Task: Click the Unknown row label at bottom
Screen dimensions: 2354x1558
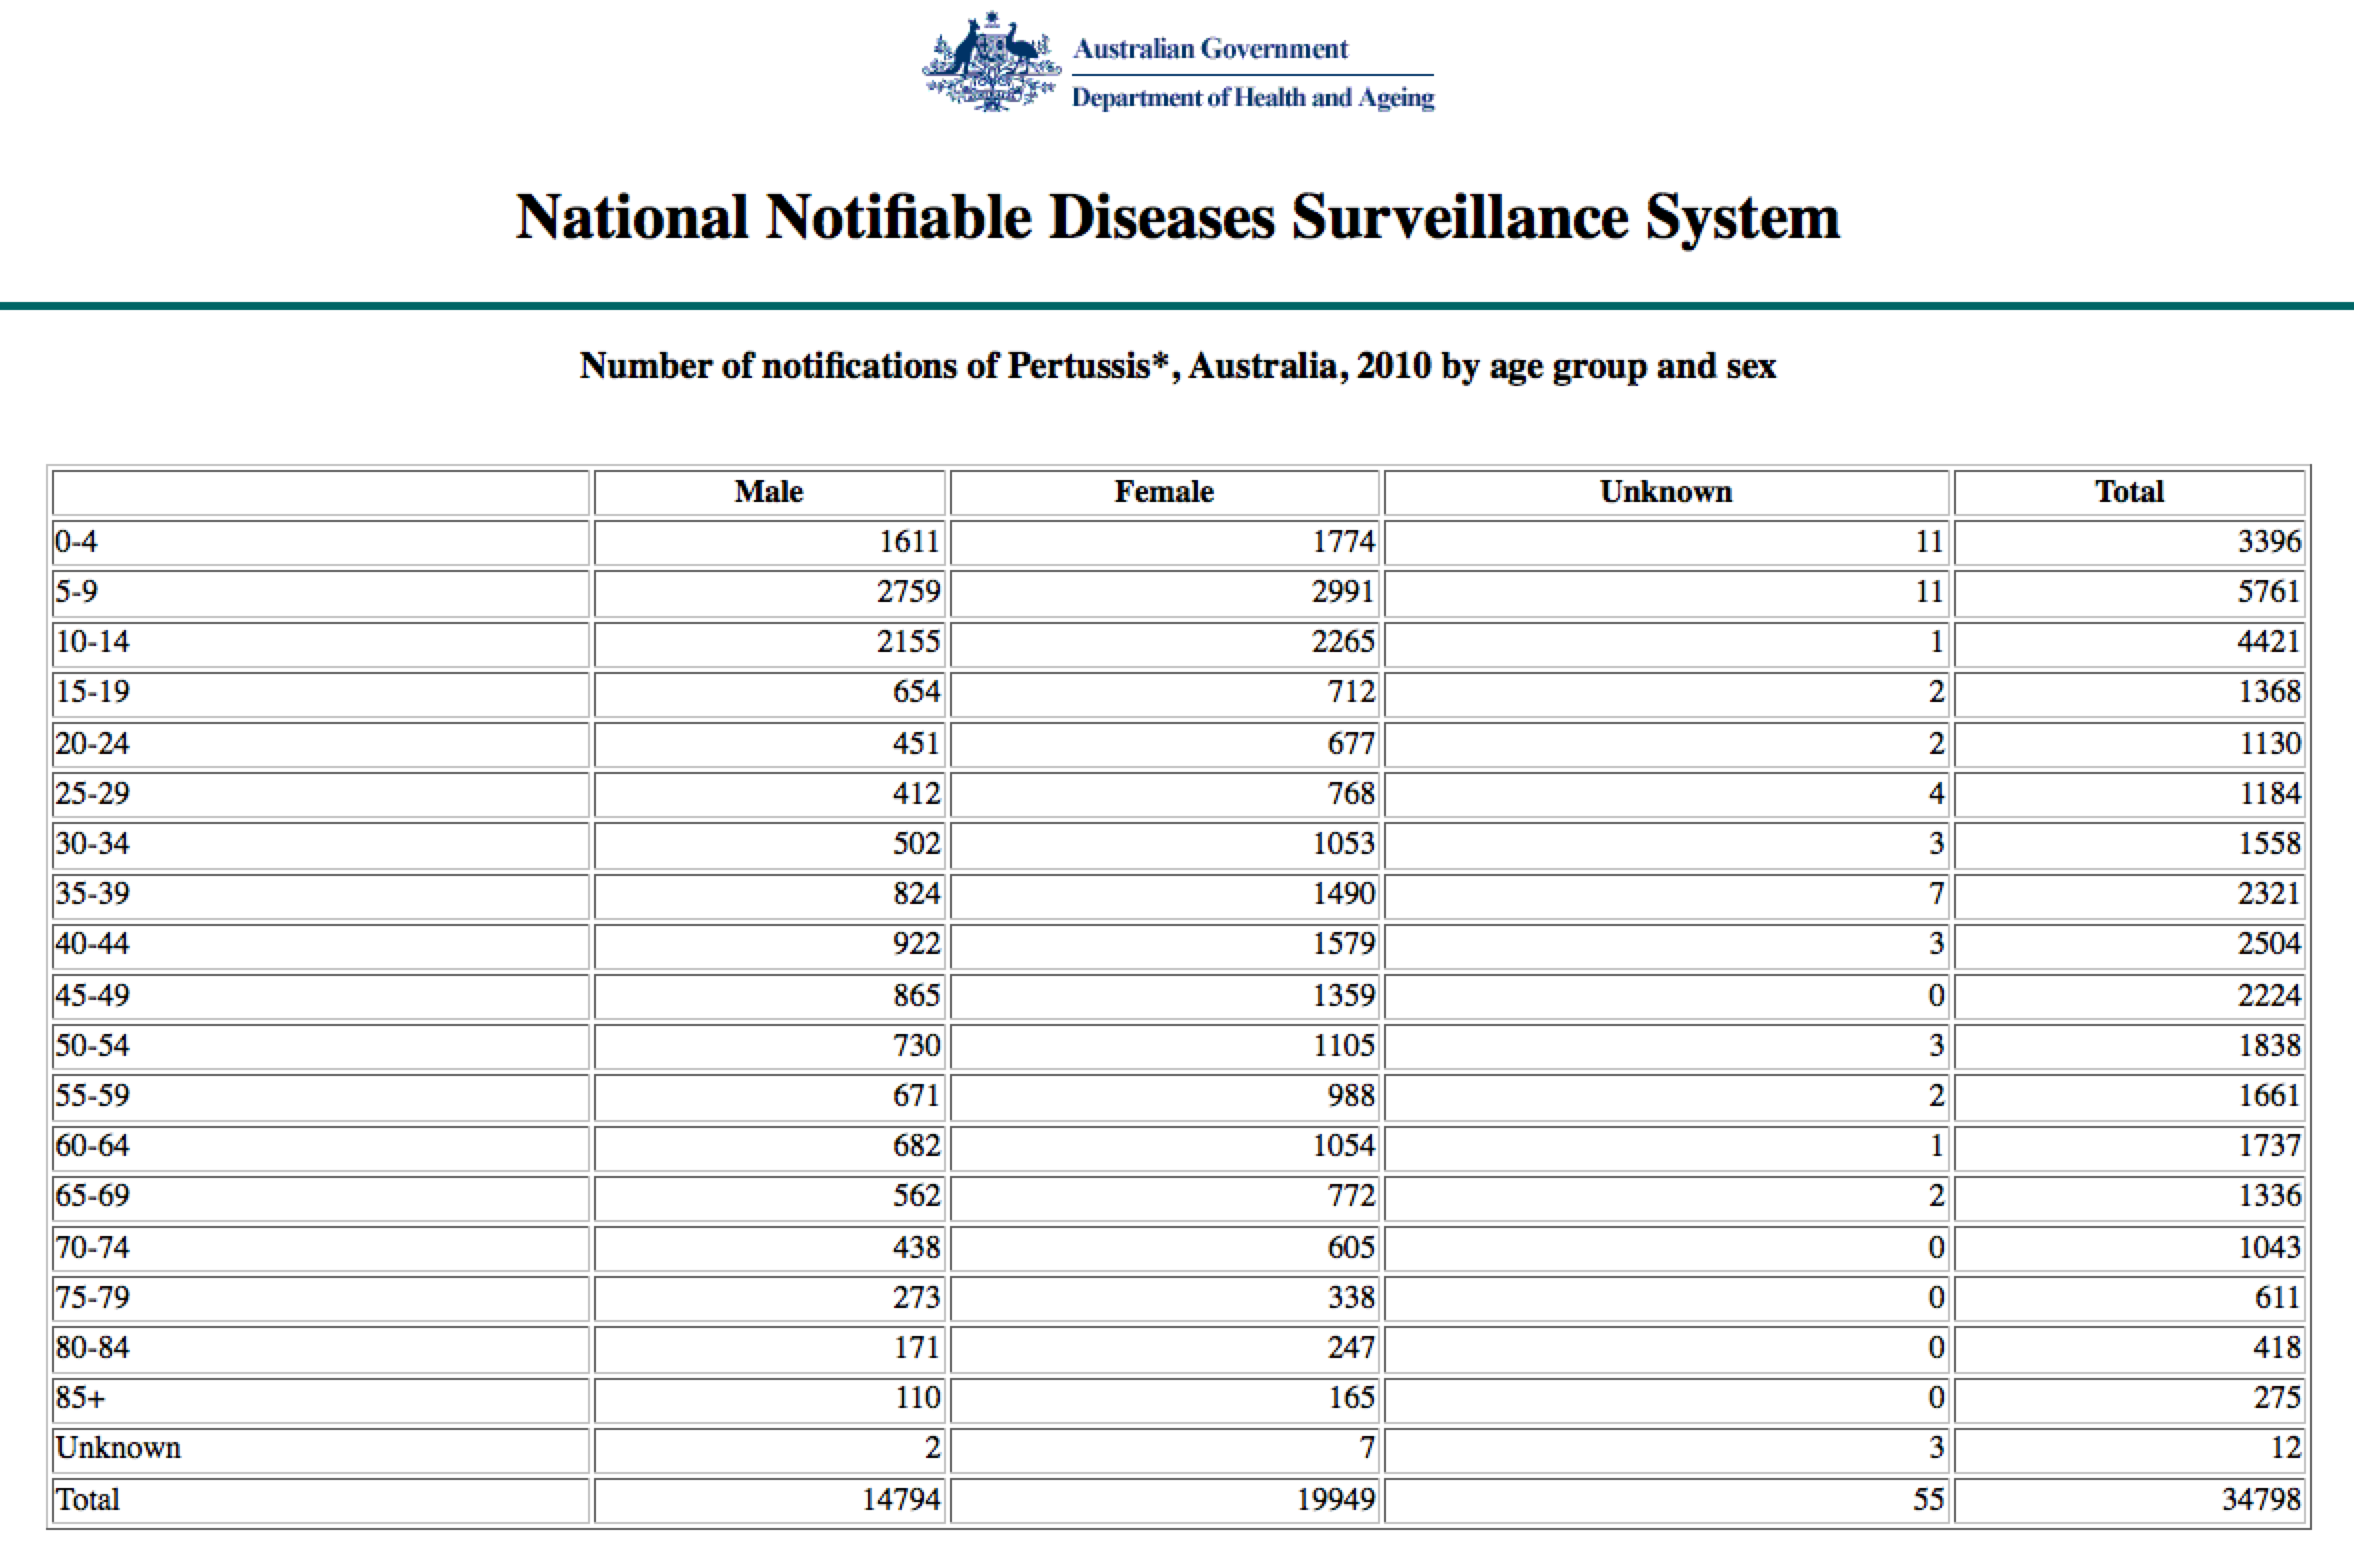Action: click(x=118, y=1448)
